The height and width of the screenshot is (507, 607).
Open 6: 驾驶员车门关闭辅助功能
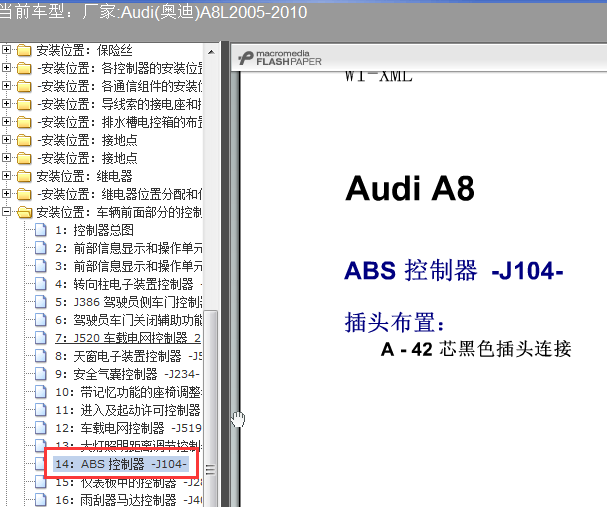pyautogui.click(x=129, y=320)
